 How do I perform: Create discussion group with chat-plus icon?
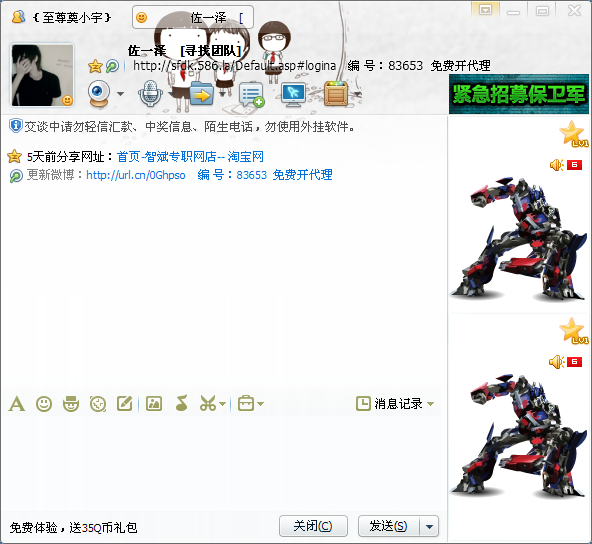[251, 94]
